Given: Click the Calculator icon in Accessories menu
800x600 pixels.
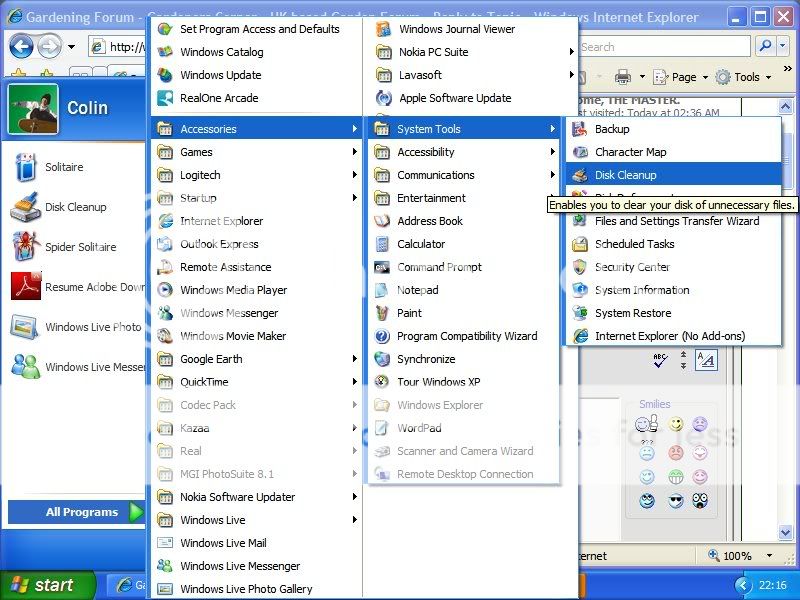Looking at the screenshot, I should tap(382, 244).
